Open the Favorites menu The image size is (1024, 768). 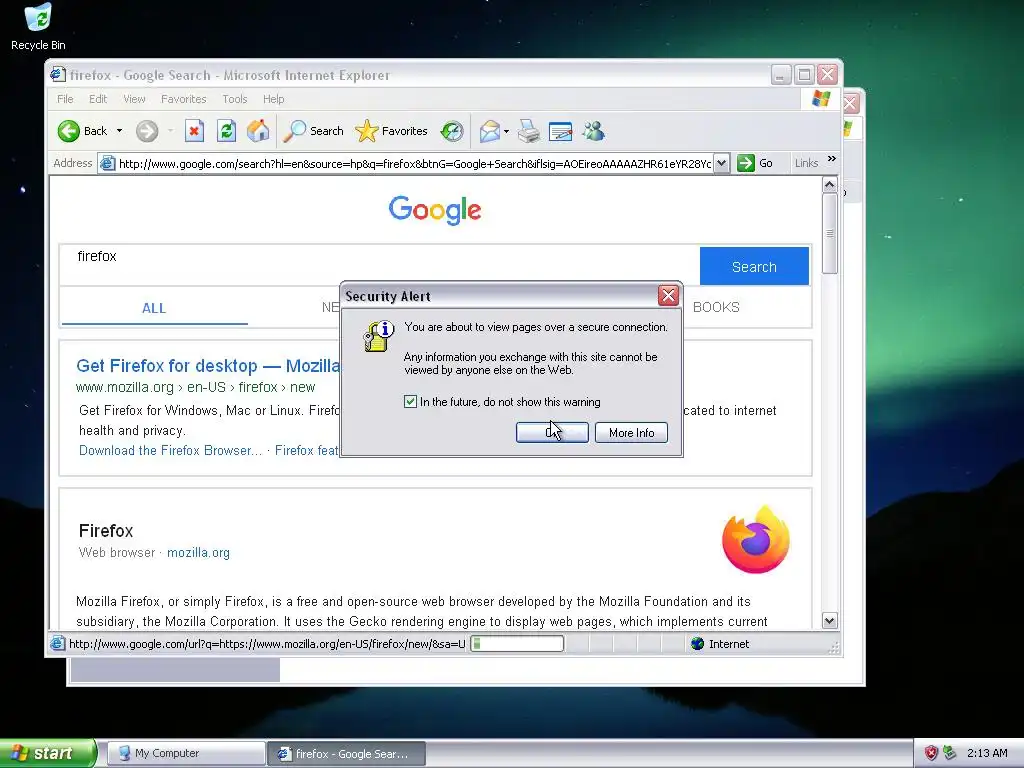[x=184, y=99]
